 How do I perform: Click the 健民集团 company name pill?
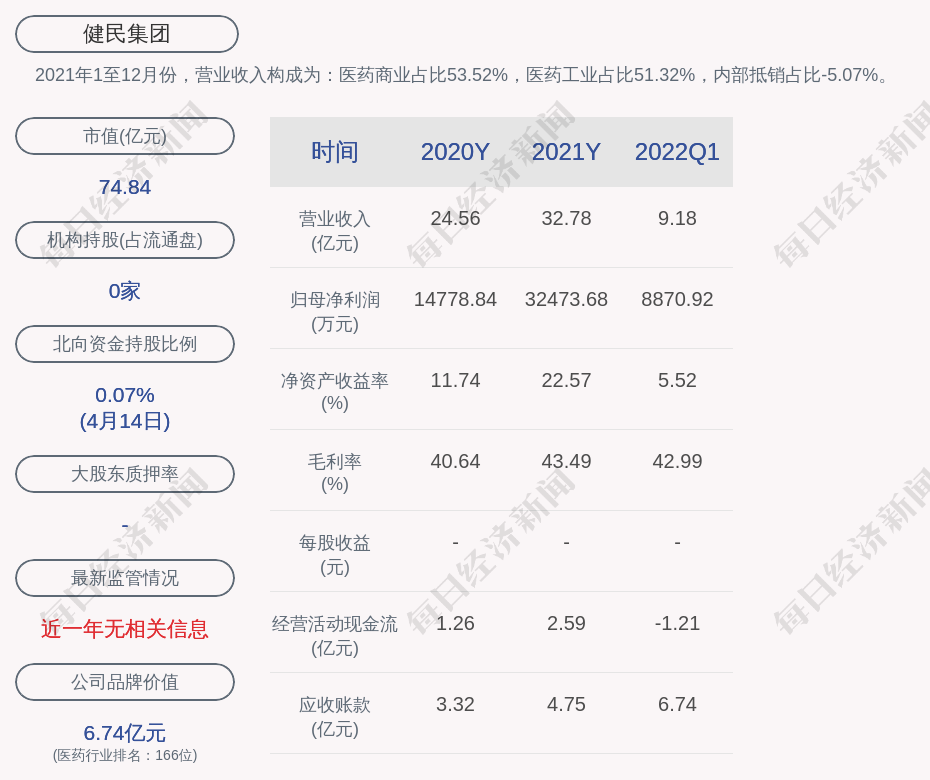coord(127,34)
